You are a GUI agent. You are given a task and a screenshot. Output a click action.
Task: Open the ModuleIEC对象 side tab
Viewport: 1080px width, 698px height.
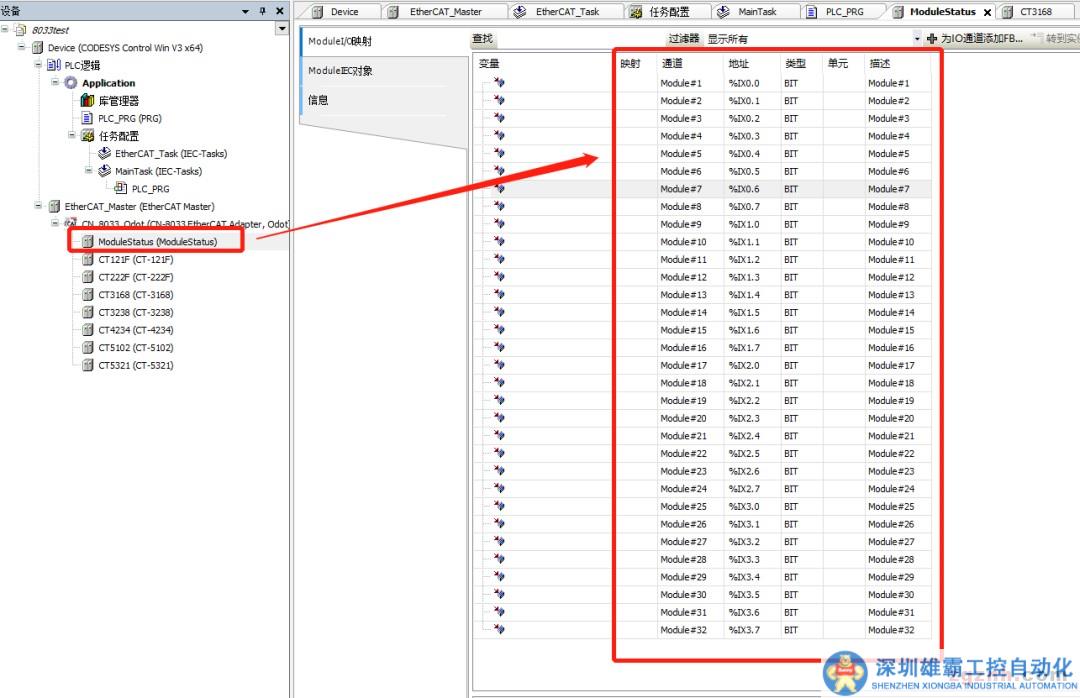tap(341, 71)
